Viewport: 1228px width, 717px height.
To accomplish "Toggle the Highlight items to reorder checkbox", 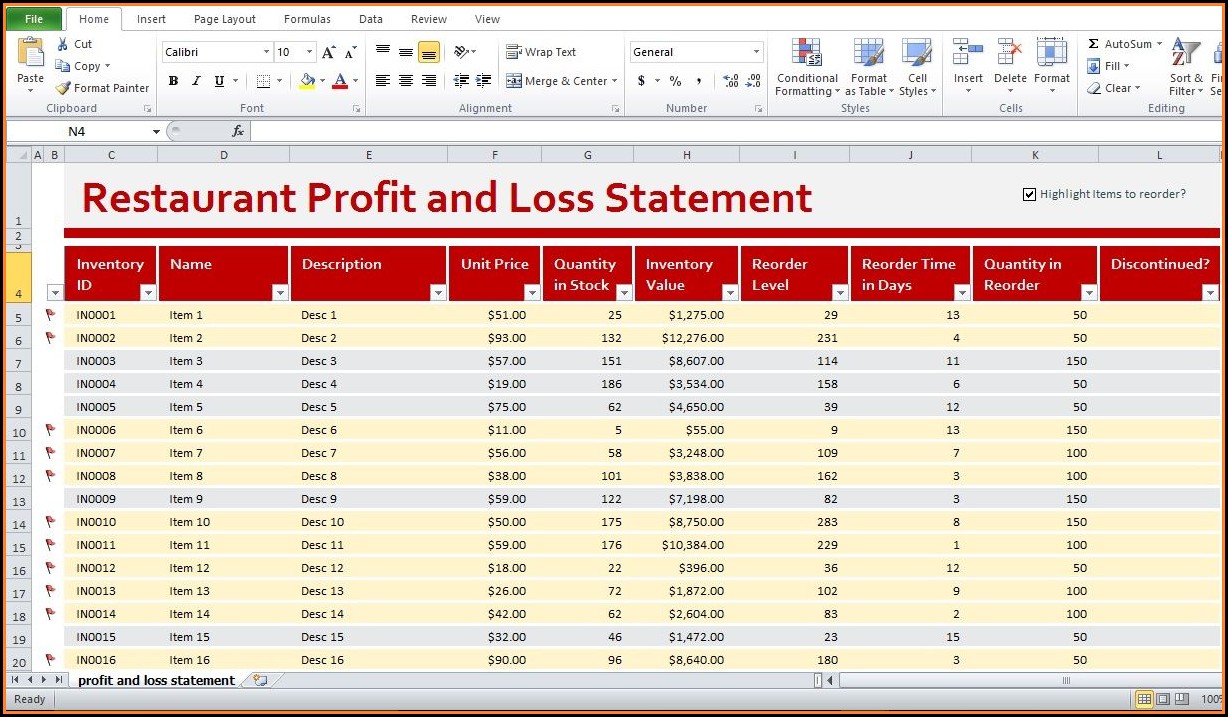I will [x=1029, y=194].
